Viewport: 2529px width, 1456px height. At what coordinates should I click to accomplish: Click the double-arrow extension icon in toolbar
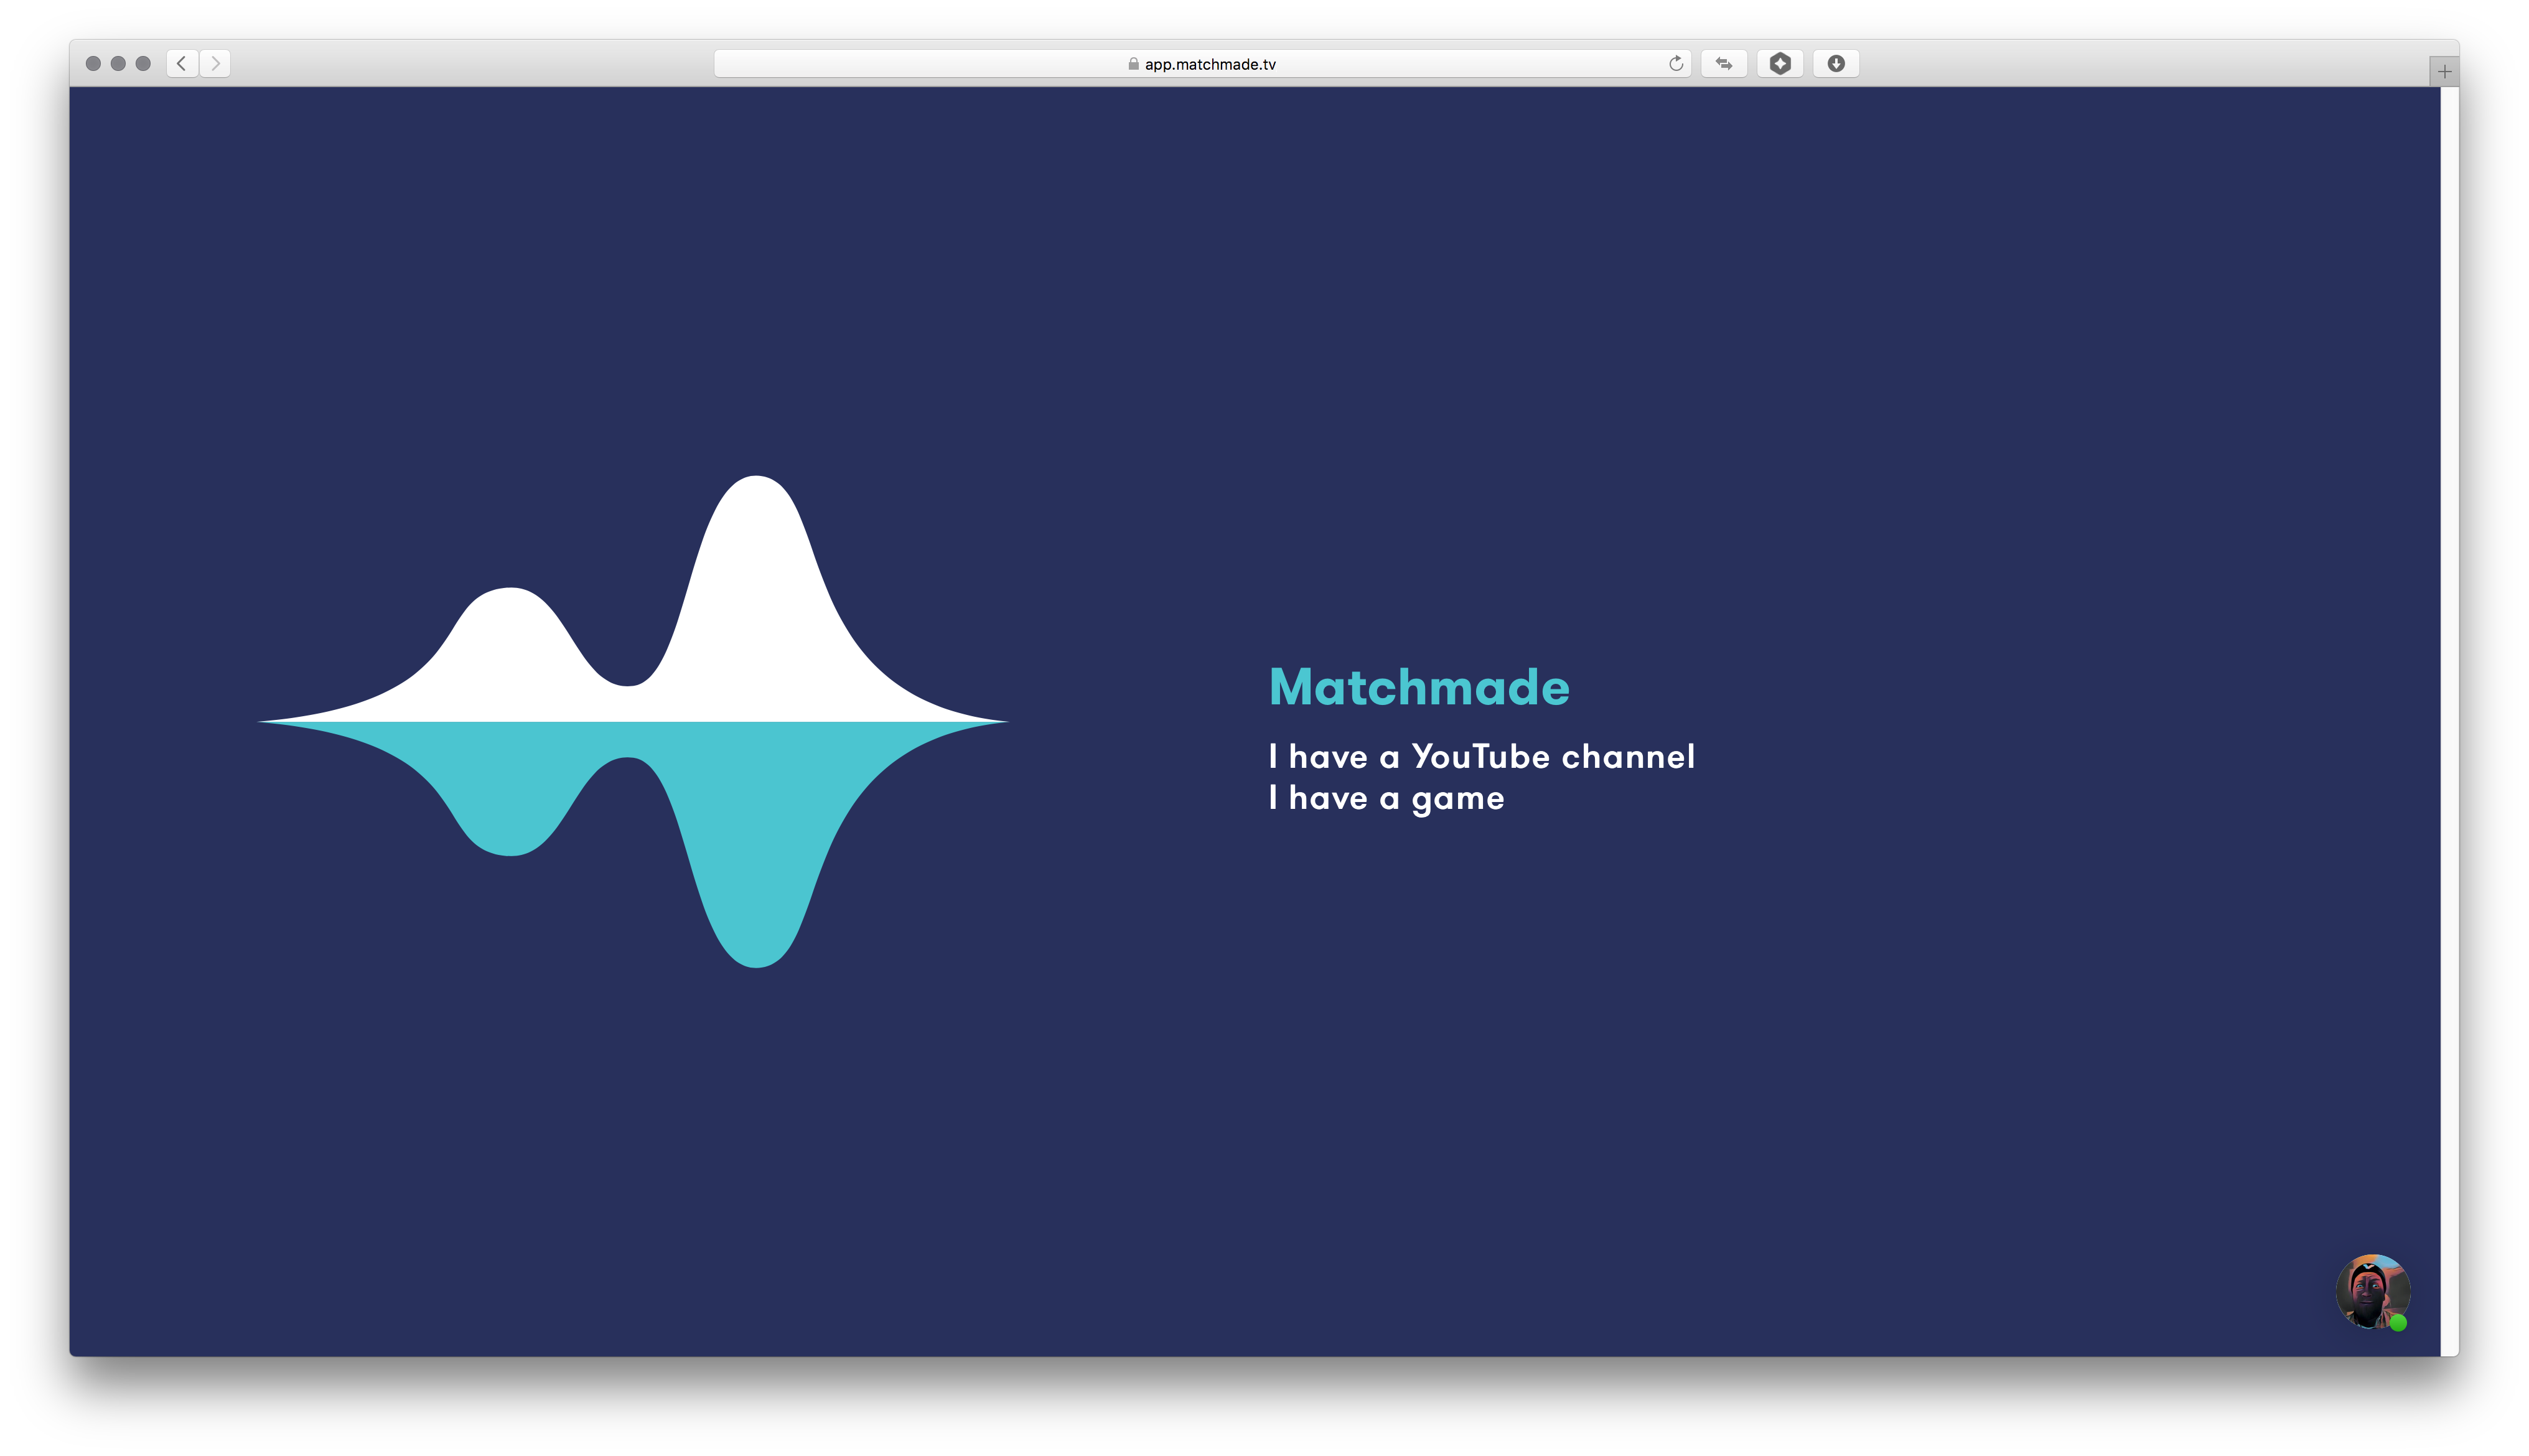[x=1724, y=63]
